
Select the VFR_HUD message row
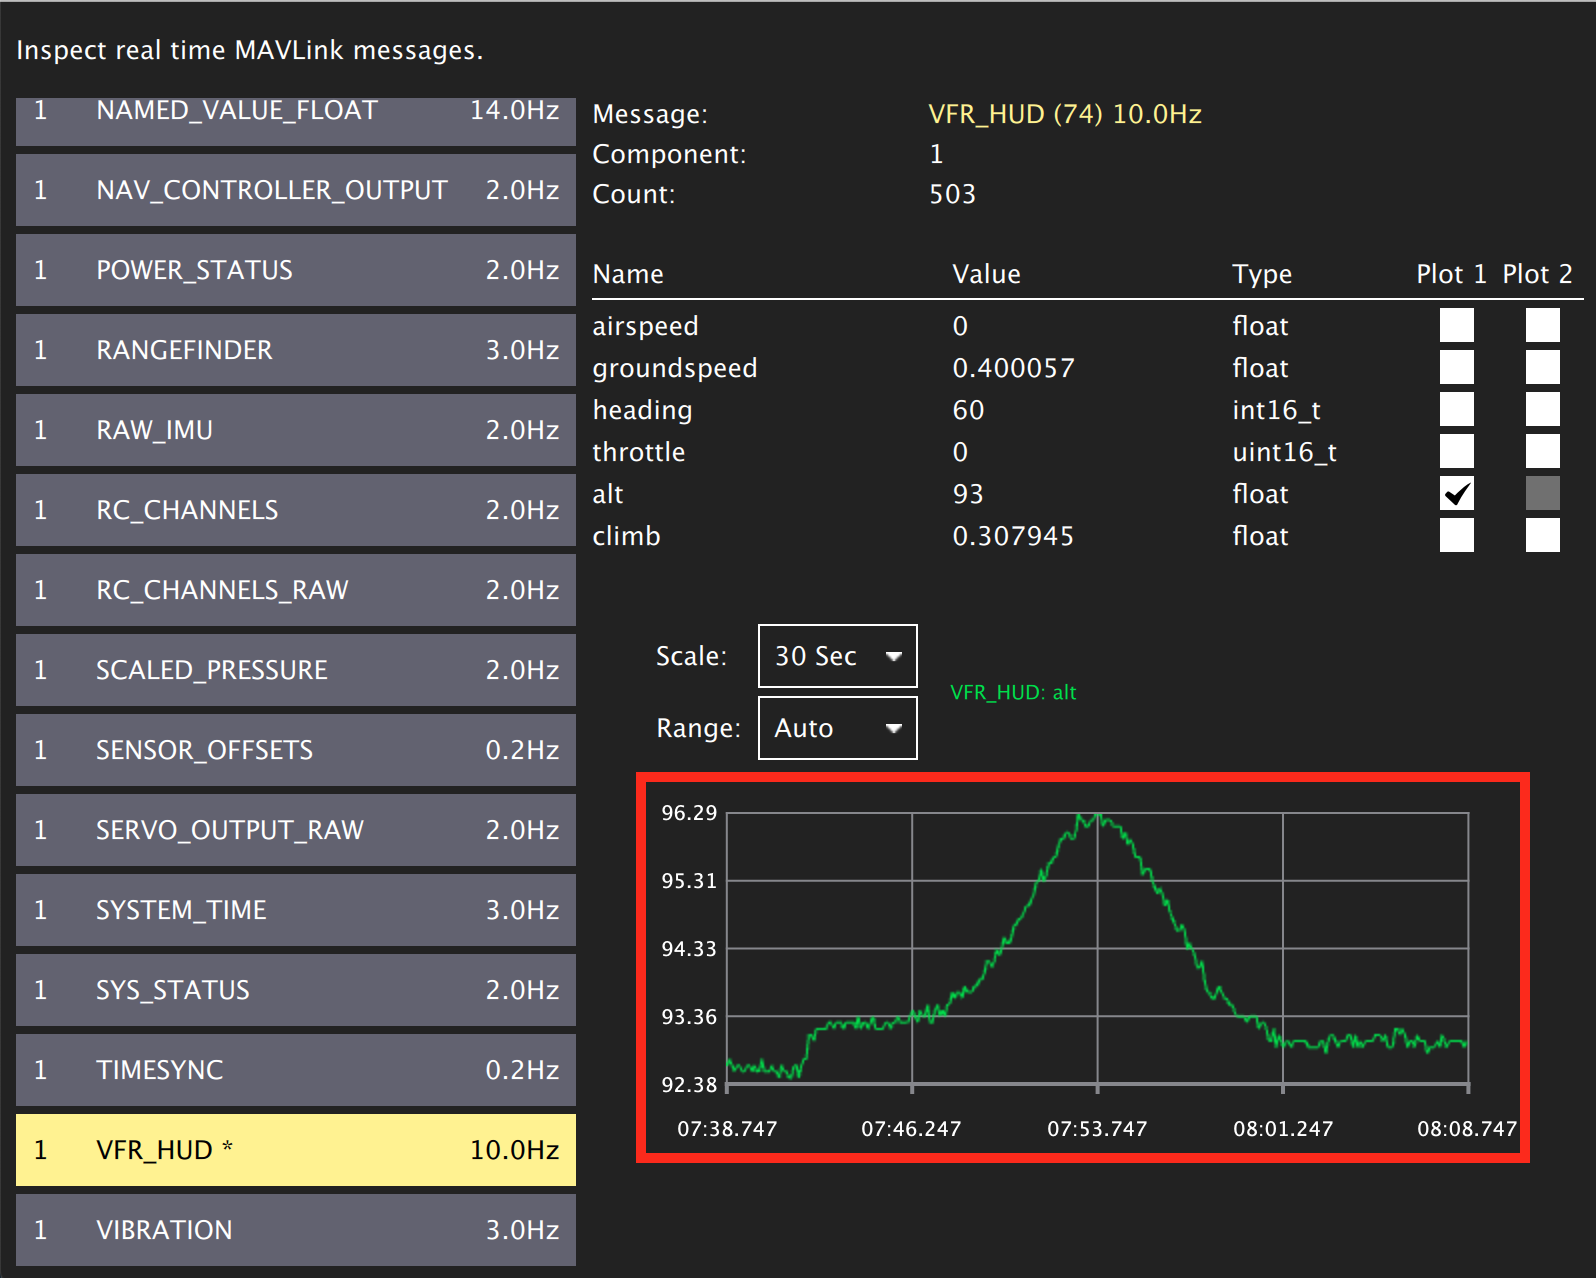click(x=296, y=1150)
